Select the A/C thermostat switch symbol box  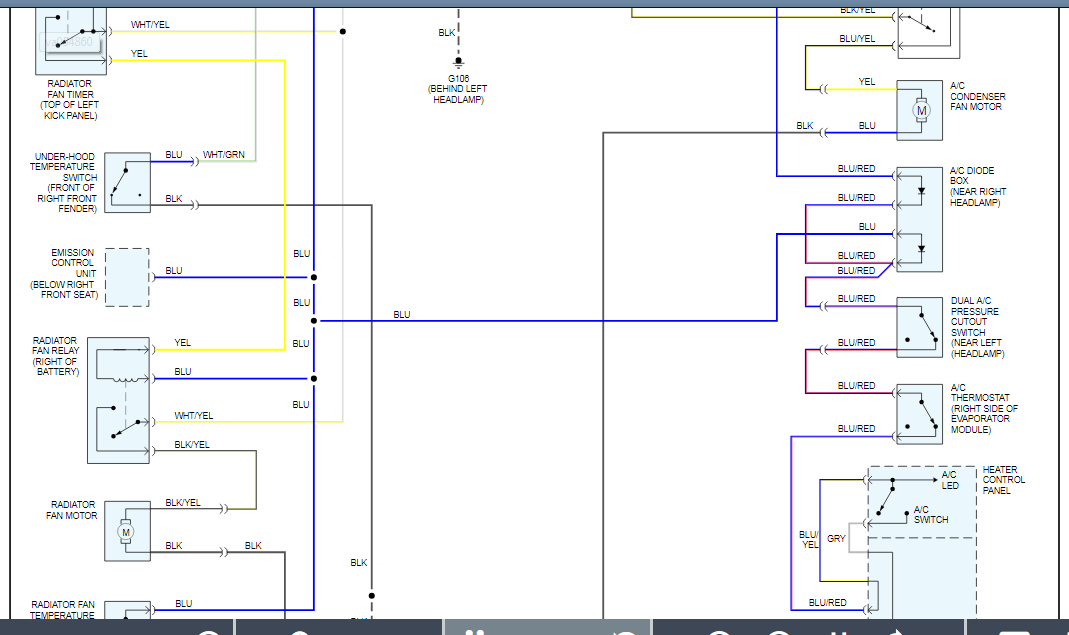(920, 414)
